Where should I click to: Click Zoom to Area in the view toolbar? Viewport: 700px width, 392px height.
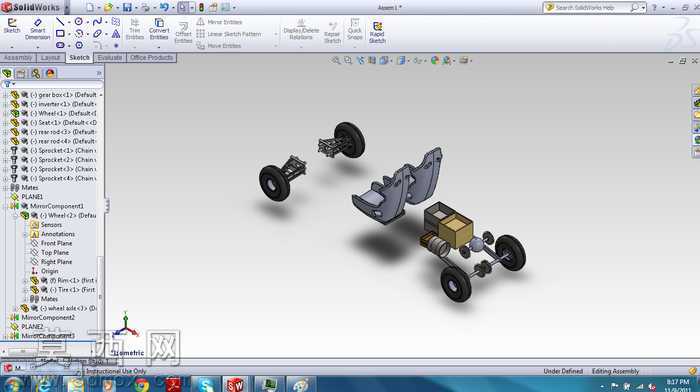coord(348,60)
